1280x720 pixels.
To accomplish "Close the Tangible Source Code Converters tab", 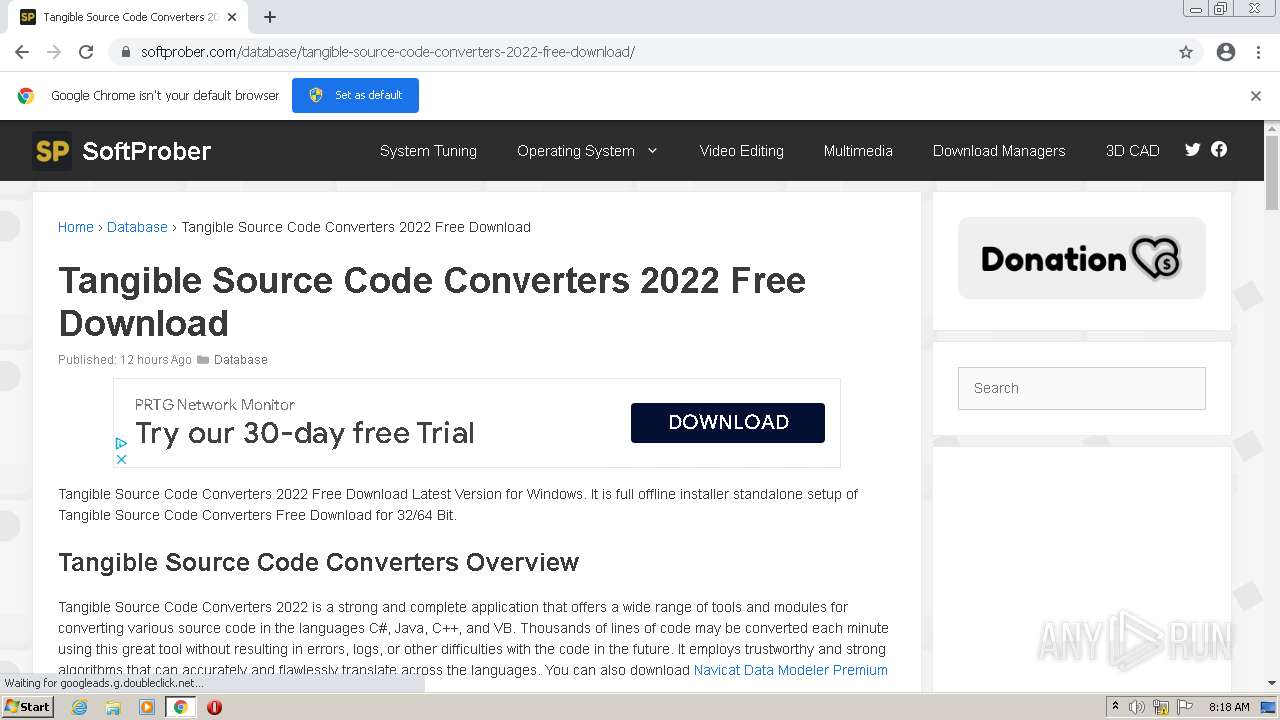I will 232,17.
